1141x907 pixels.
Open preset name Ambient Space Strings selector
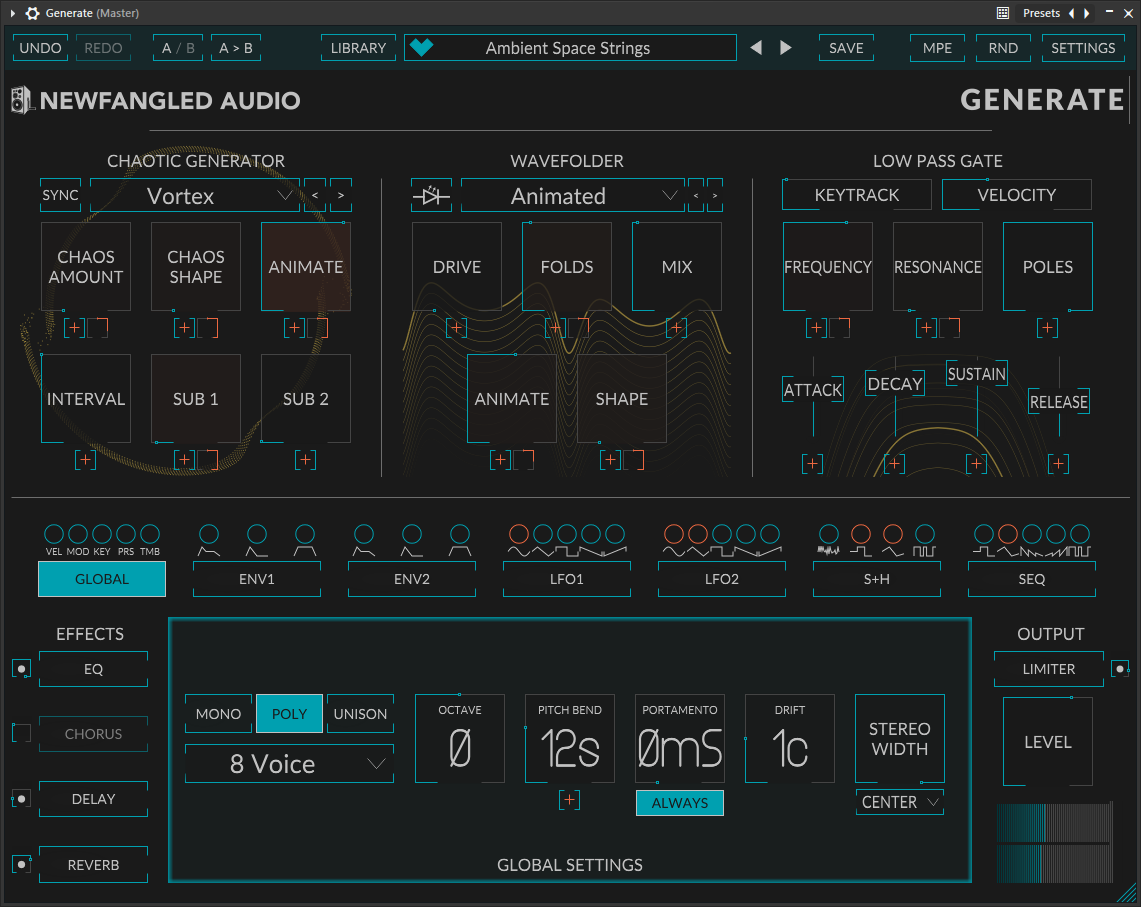coord(570,47)
